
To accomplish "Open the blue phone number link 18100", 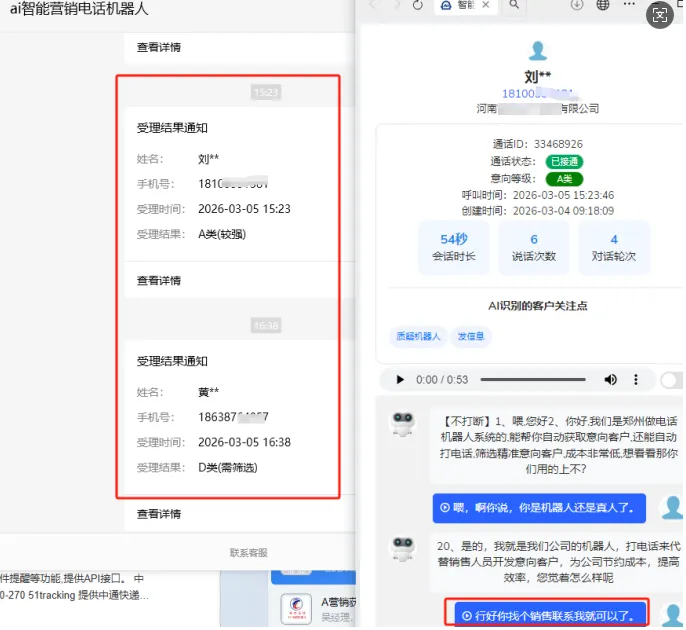I will pos(538,94).
